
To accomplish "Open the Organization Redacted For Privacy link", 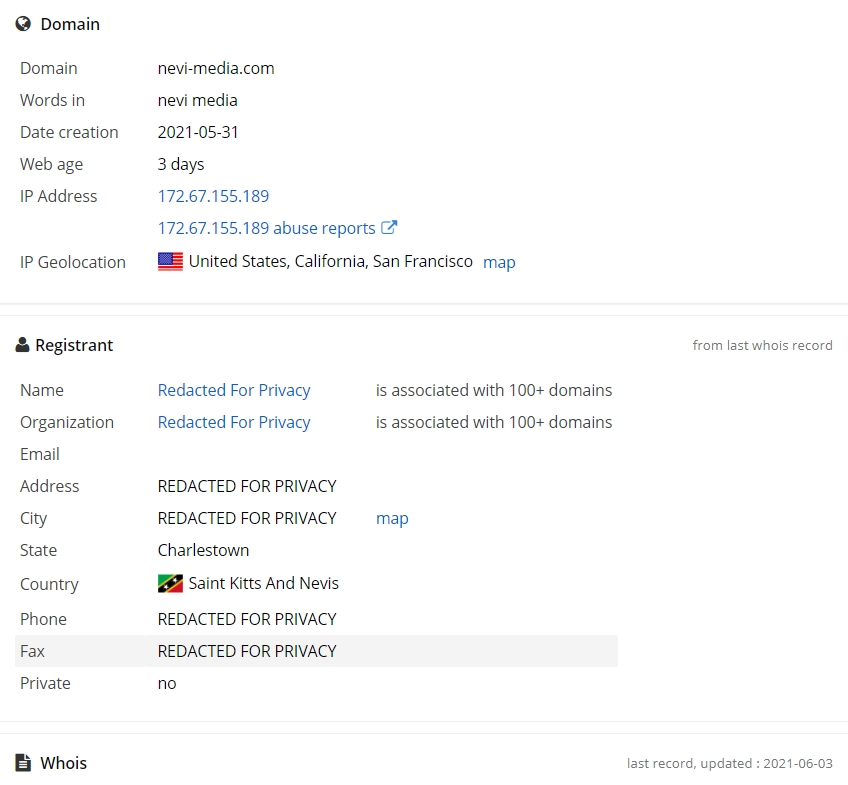I will click(x=234, y=422).
